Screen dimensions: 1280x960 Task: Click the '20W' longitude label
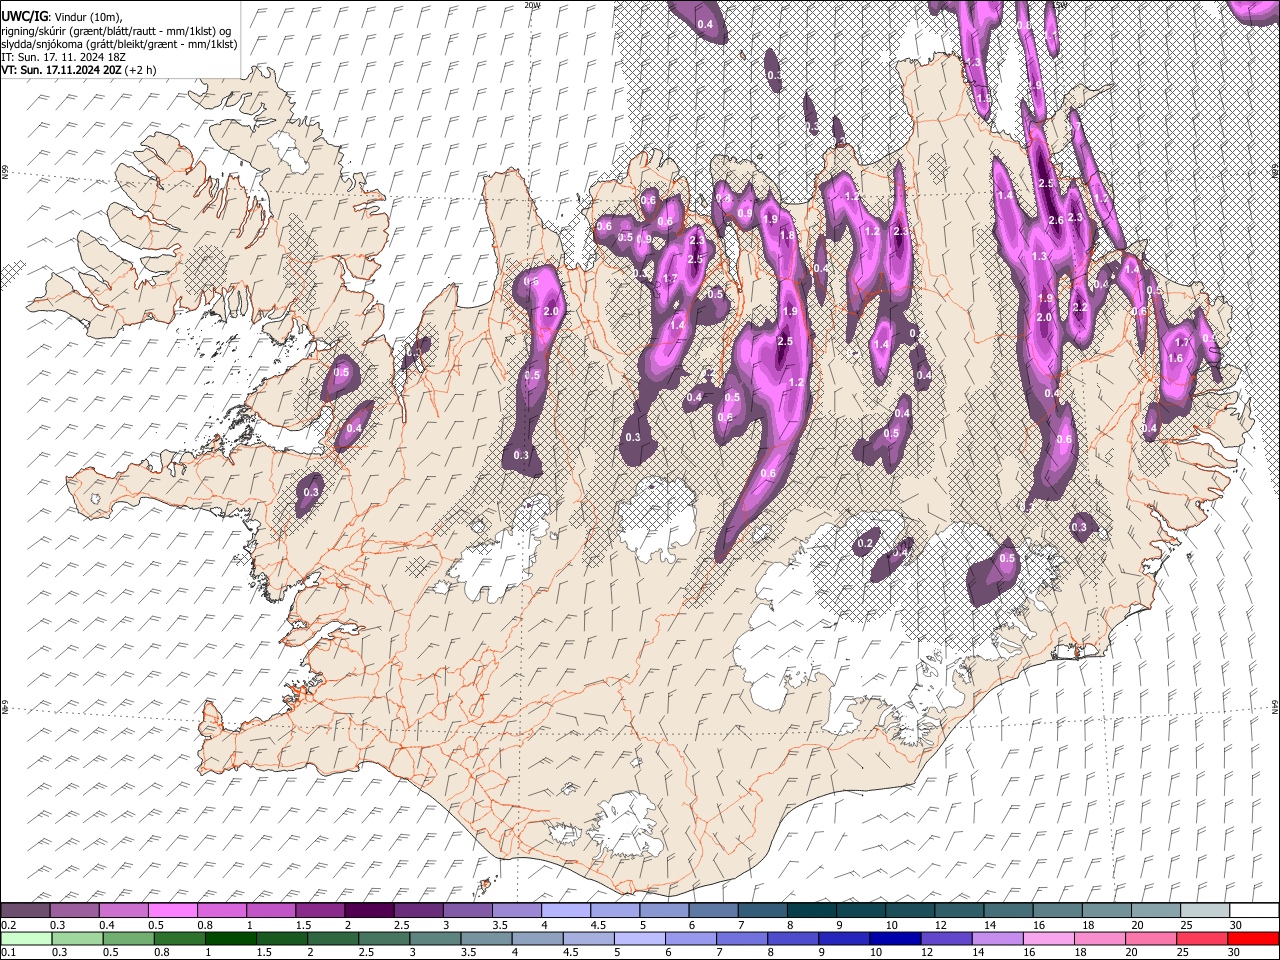(532, 5)
